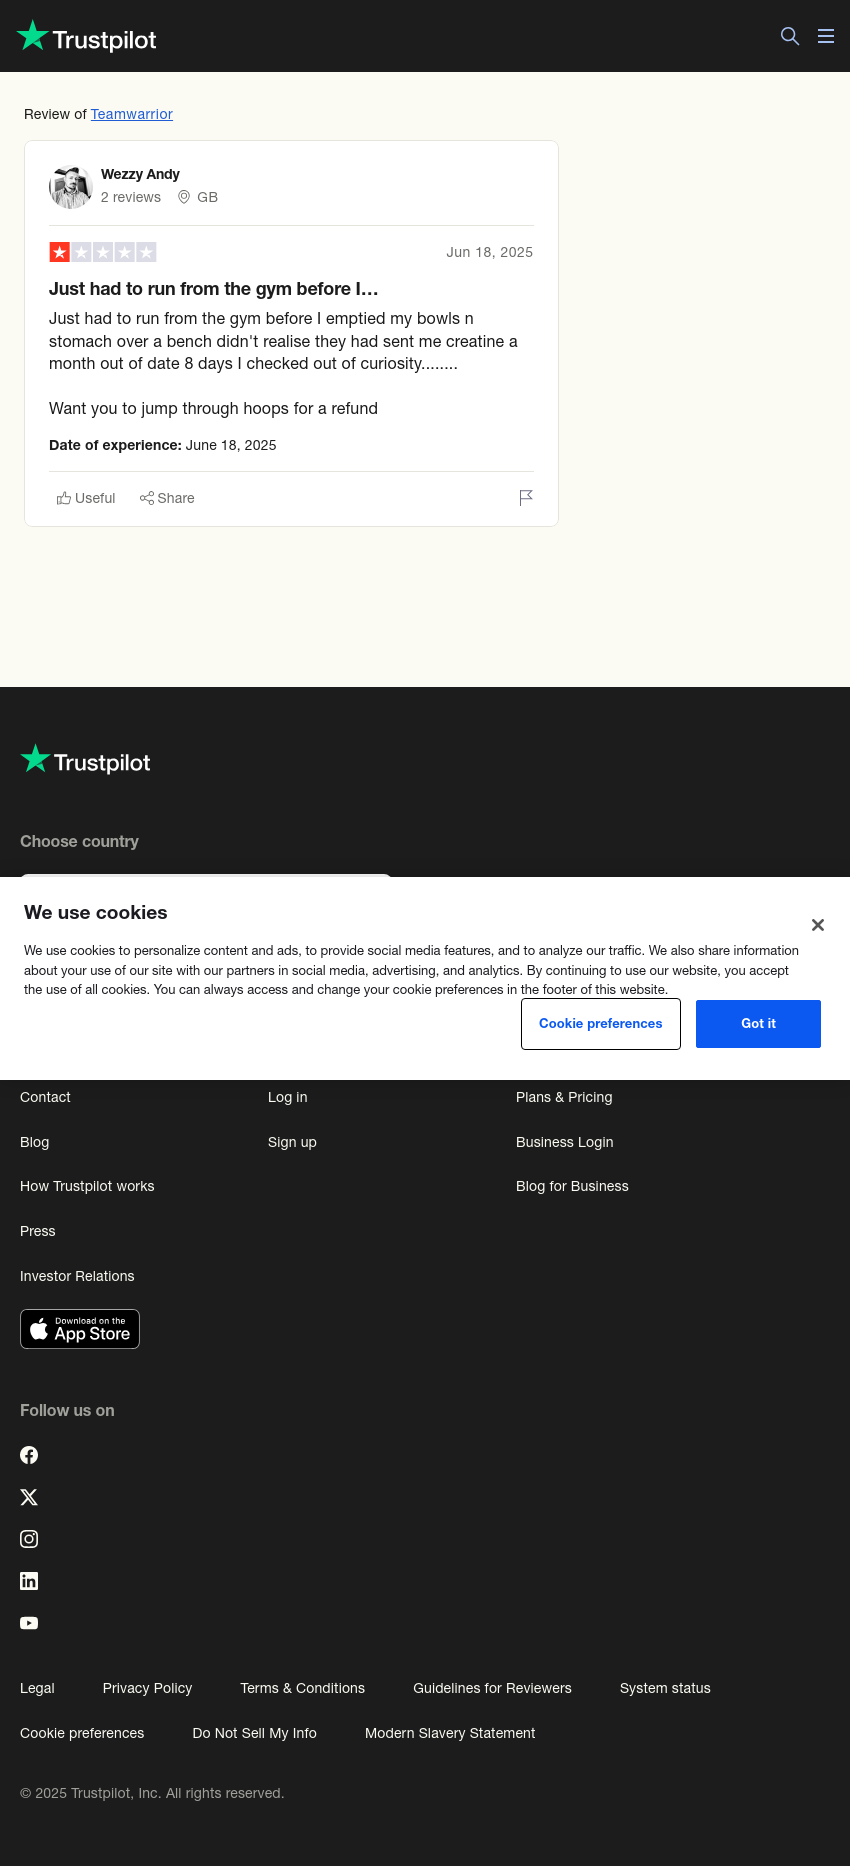Open the Contact footer link
This screenshot has height=1866, width=850.
[x=45, y=1097]
